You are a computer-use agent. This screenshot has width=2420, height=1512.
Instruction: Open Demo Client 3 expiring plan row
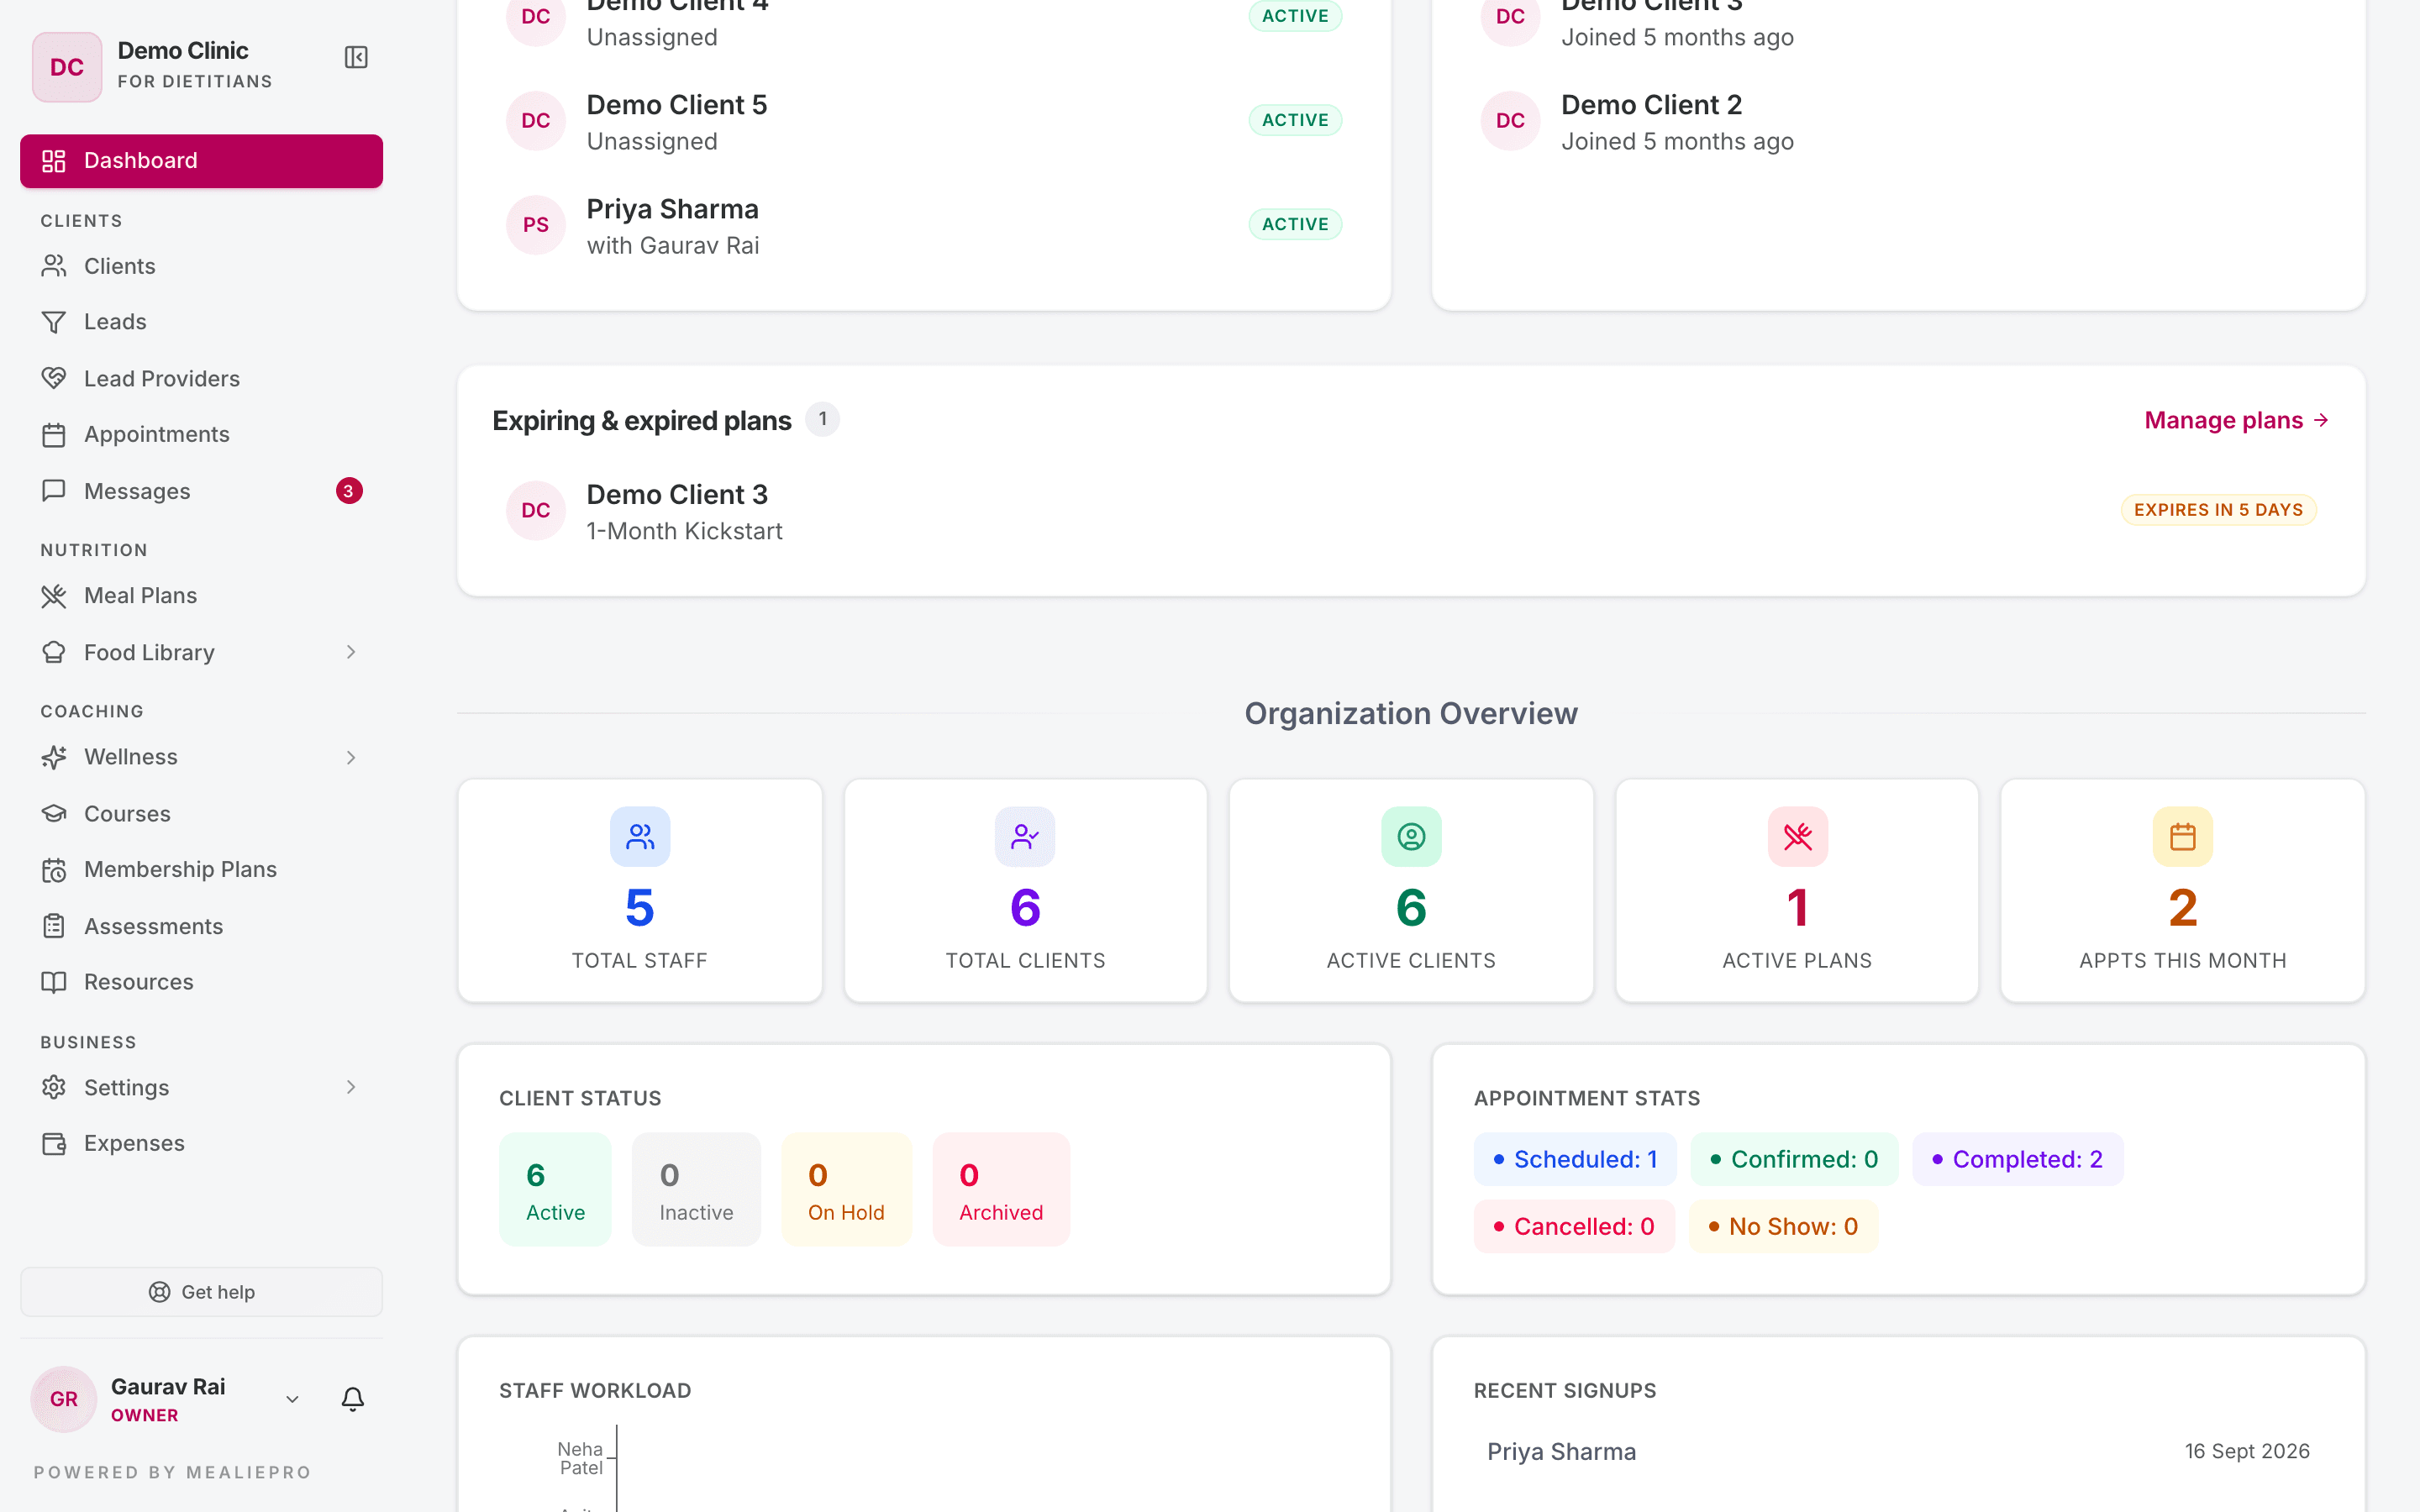tap(1411, 511)
